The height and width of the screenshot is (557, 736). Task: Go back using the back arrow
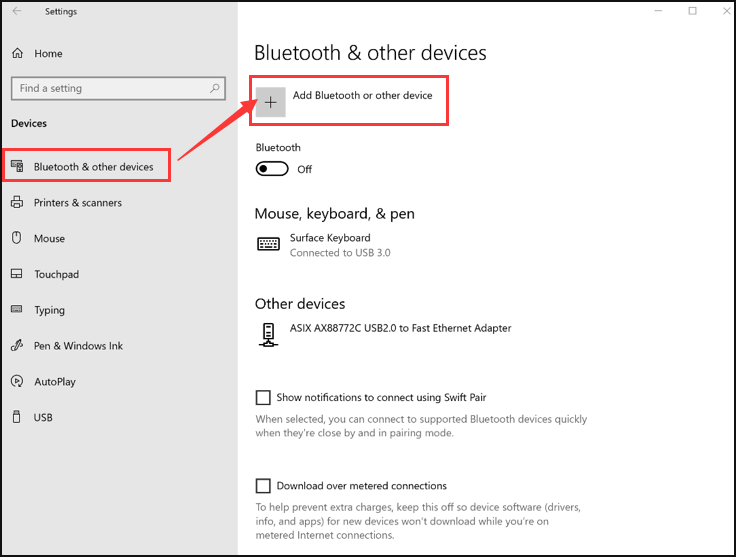click(x=17, y=11)
